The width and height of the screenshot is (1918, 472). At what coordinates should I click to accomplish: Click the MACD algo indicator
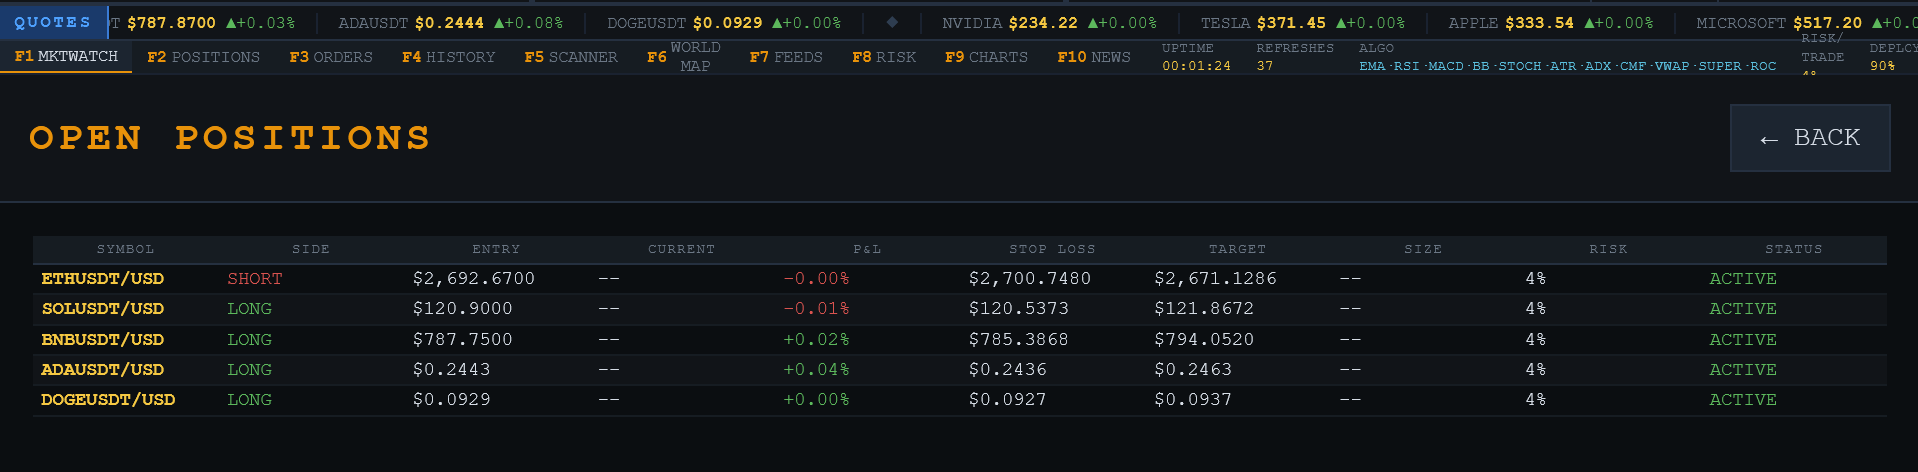tap(1446, 66)
